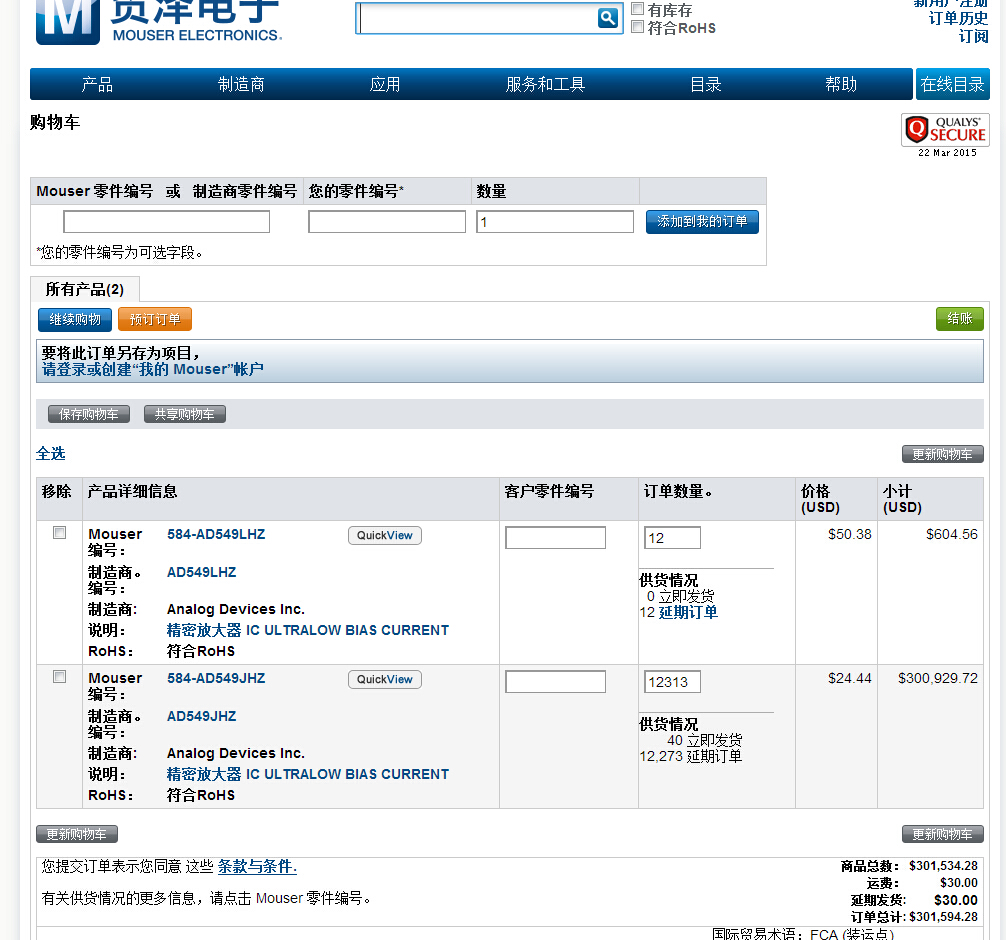Click the 共享购物车 button
This screenshot has width=1006, height=940.
185,414
